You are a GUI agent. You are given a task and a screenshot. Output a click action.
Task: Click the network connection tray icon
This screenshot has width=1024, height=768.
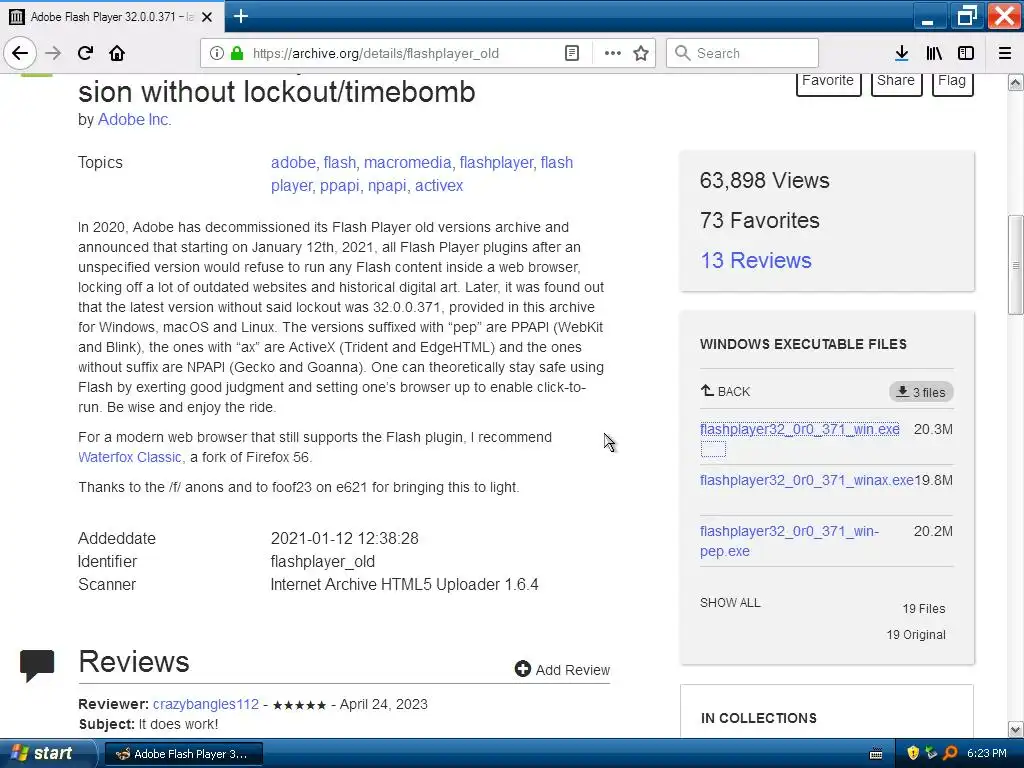932,753
